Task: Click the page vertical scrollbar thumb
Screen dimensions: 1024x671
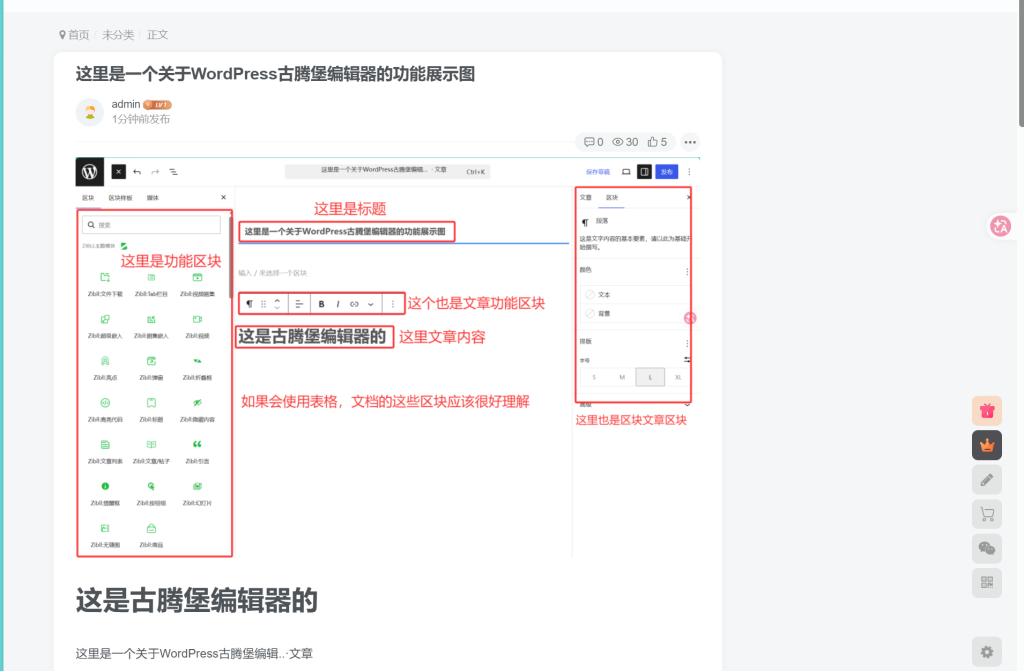Action: [1021, 63]
